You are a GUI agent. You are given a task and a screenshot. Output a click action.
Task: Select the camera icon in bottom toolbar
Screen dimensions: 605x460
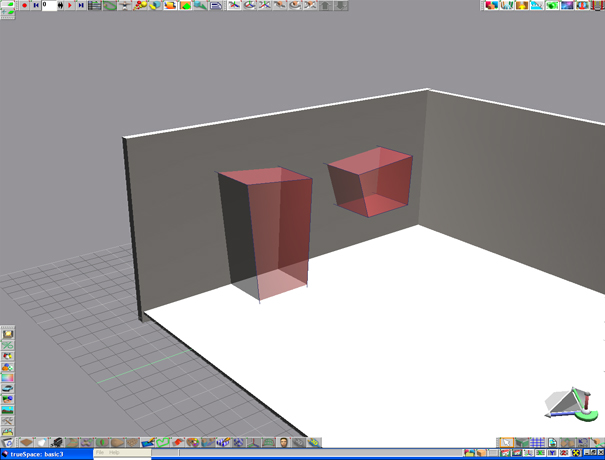point(58,442)
